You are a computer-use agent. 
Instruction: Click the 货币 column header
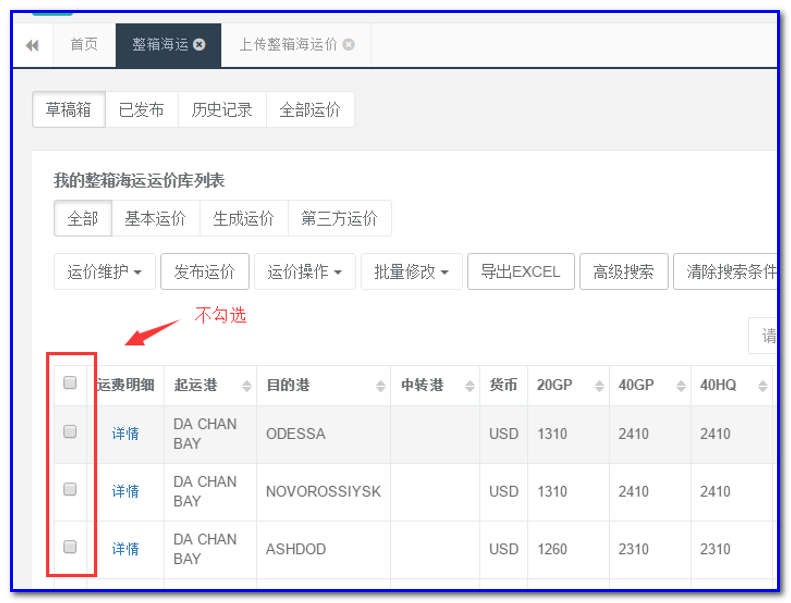503,385
